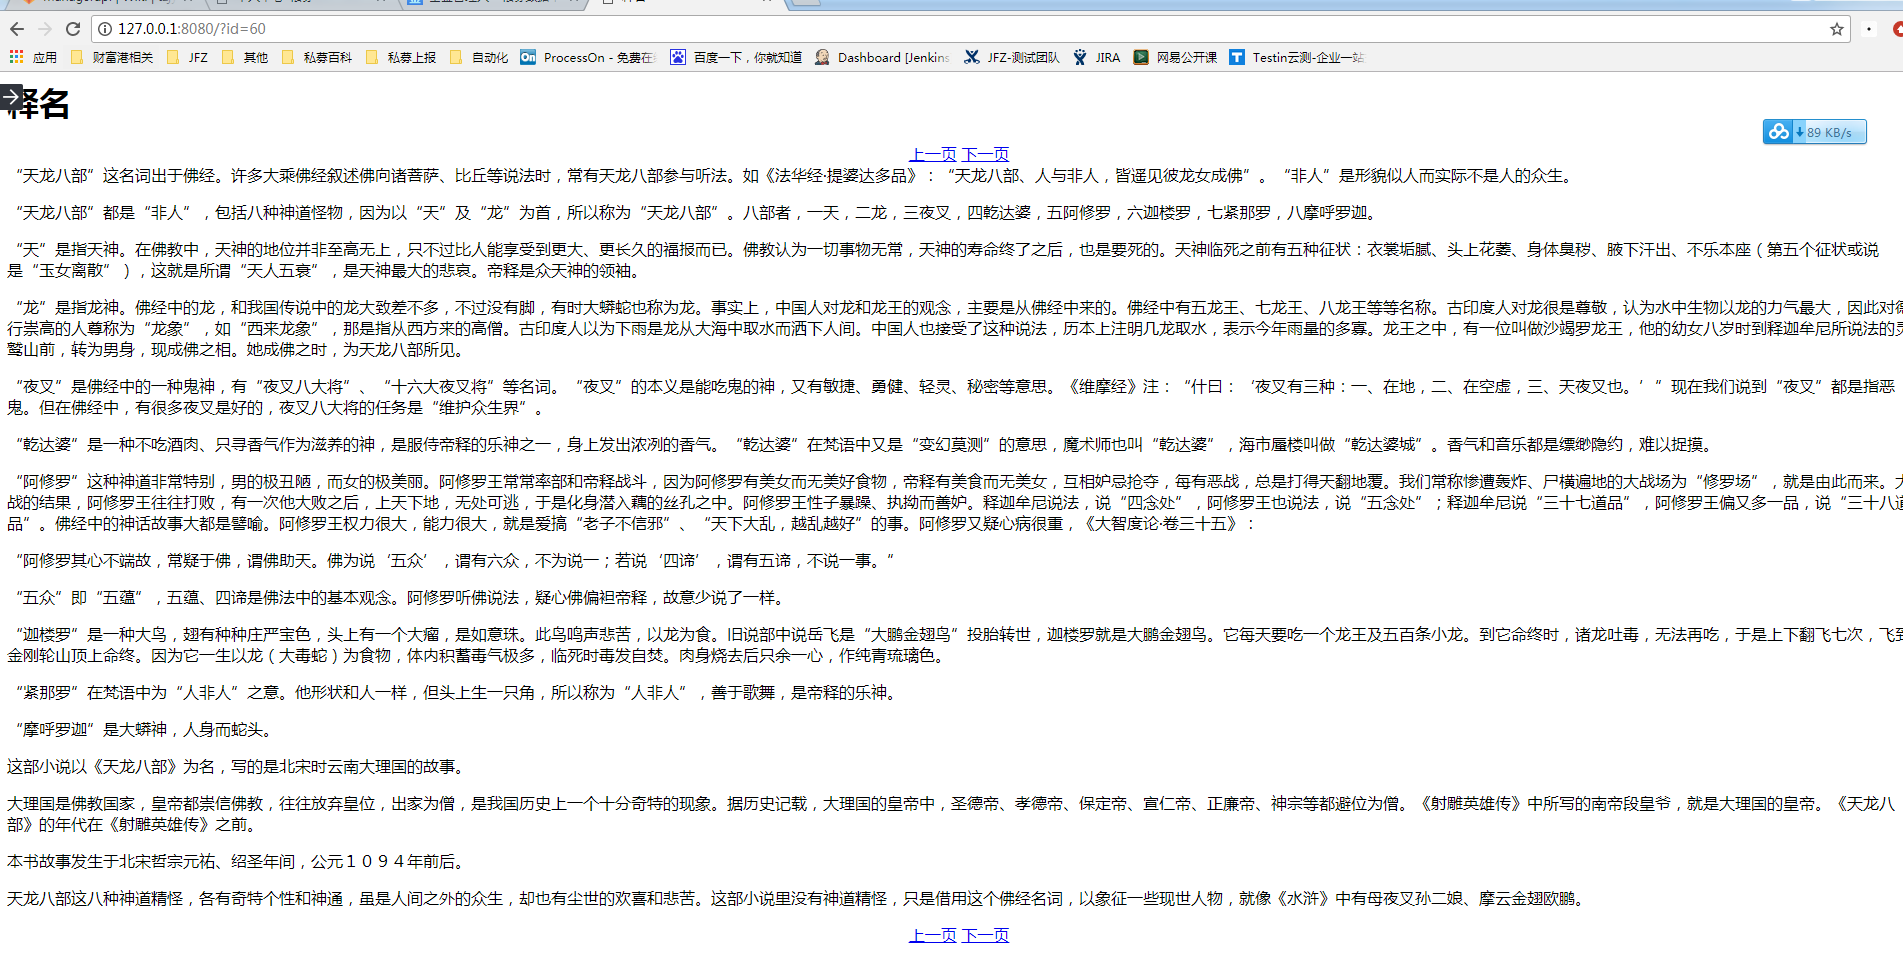Image resolution: width=1903 pixels, height=960 pixels.
Task: Open the 自动化 bookmark folder
Action: [479, 57]
